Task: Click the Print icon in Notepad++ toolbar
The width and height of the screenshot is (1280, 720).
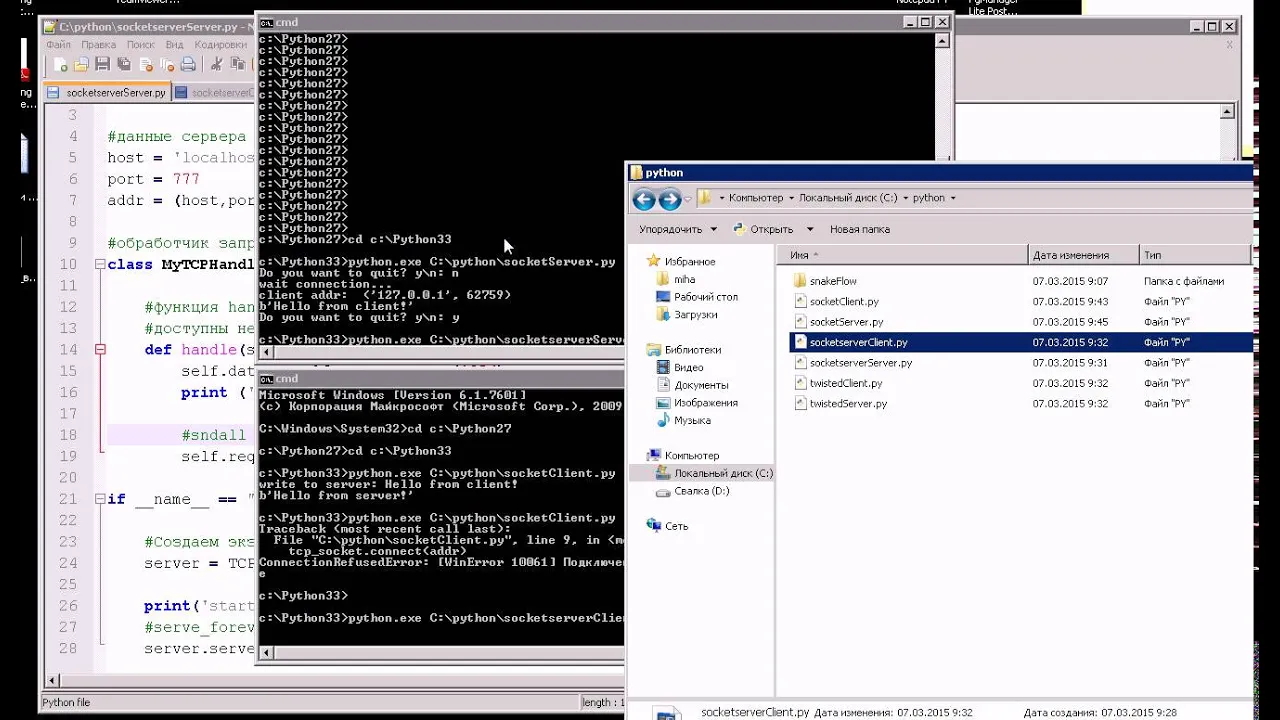Action: coord(188,65)
